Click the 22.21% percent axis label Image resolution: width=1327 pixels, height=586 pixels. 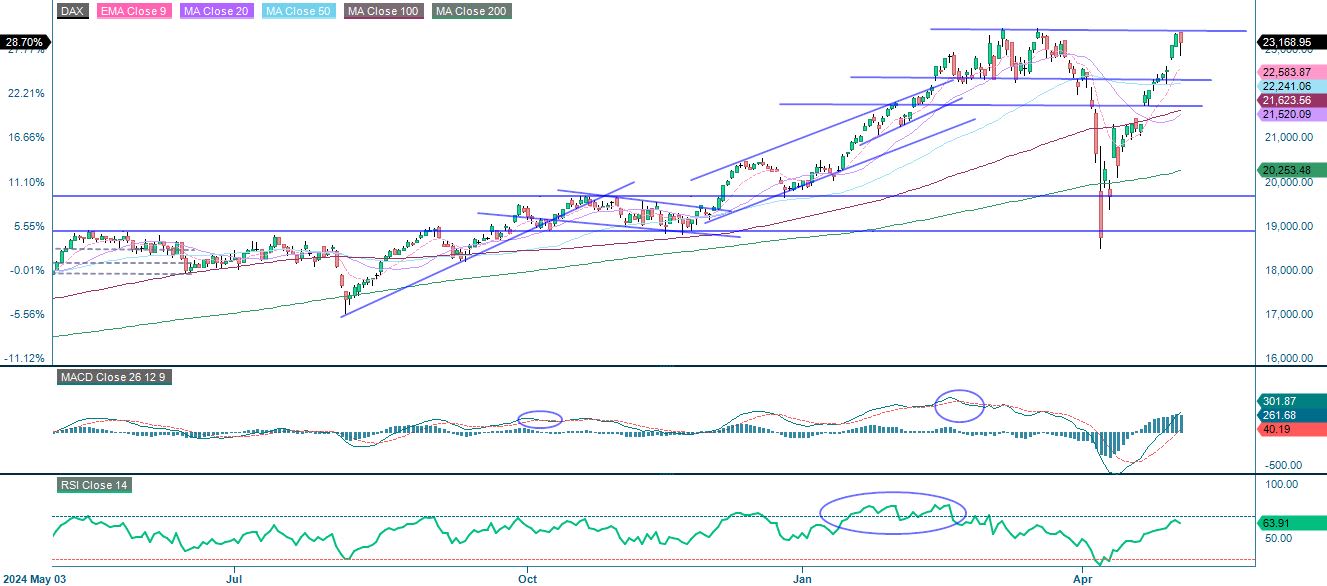26,94
